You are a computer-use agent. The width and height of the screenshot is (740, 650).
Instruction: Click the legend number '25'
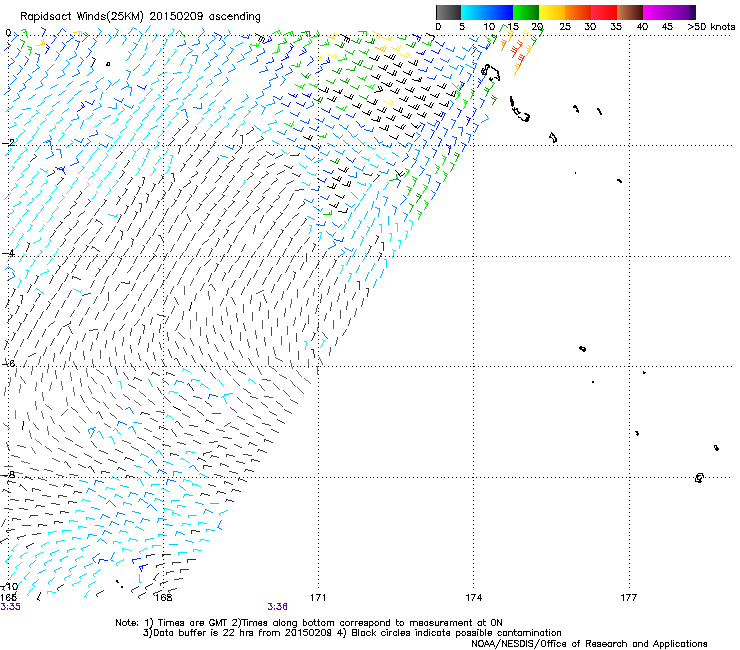pyautogui.click(x=565, y=27)
